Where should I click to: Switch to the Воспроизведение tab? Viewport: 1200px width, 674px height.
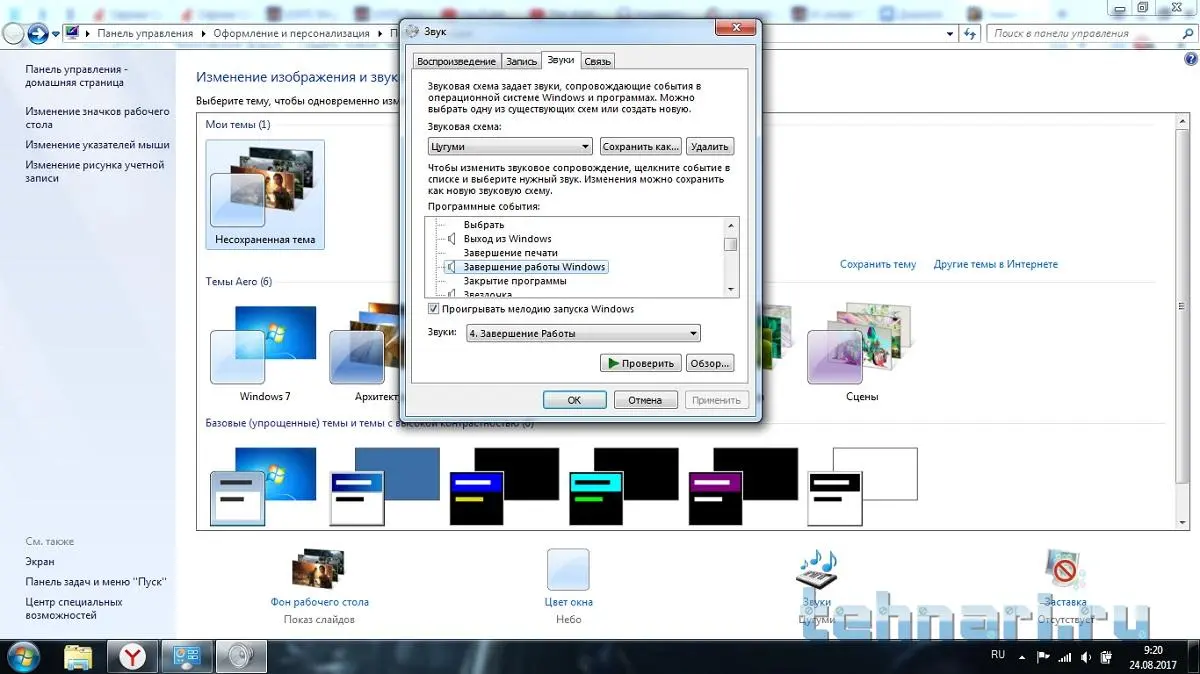click(x=456, y=61)
